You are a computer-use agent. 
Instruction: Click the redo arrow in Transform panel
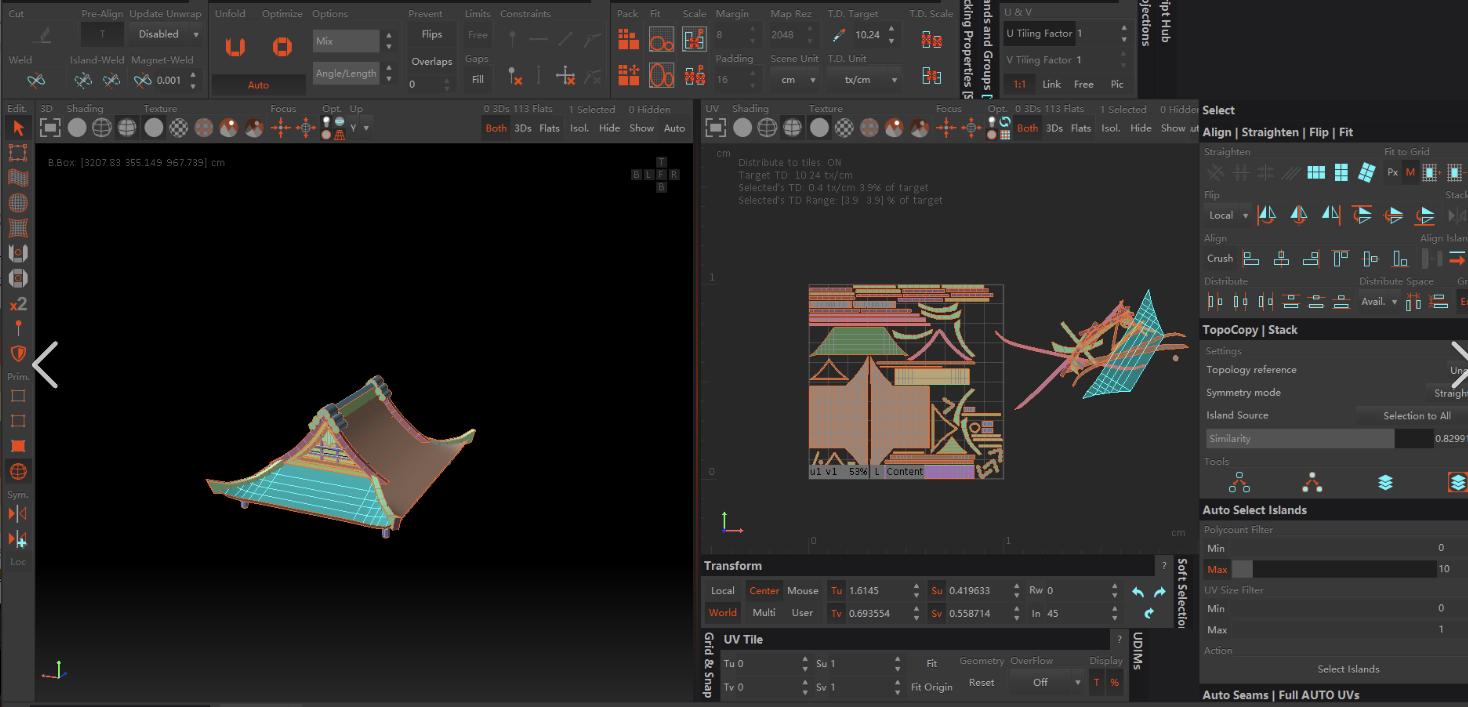coord(1160,591)
